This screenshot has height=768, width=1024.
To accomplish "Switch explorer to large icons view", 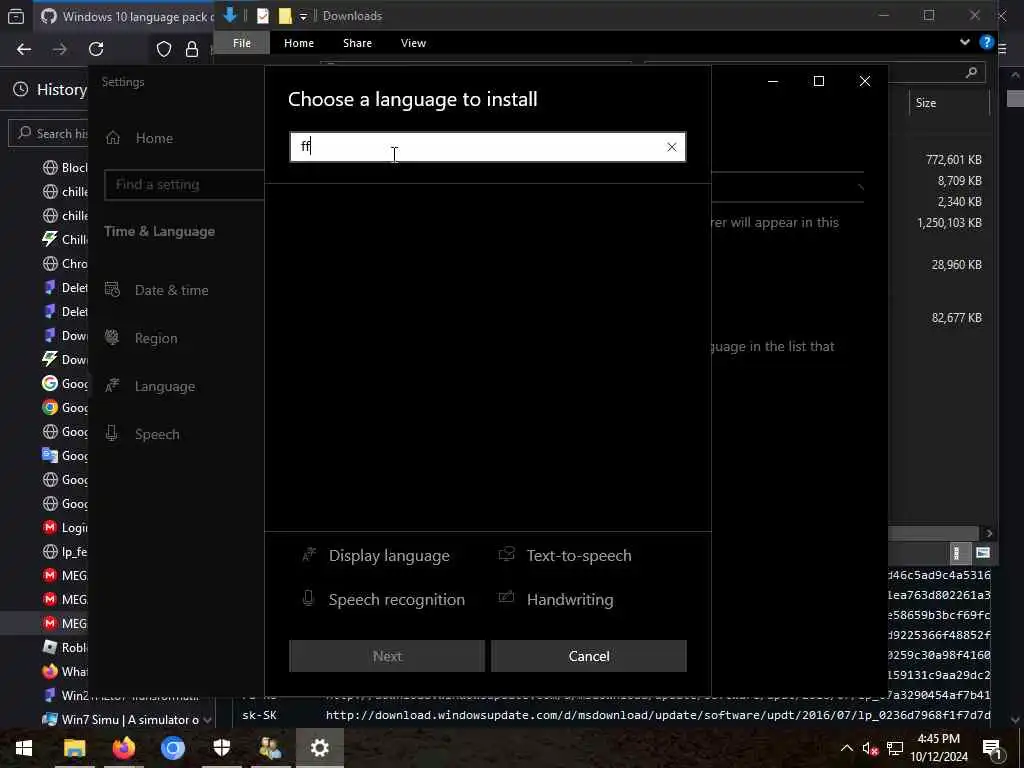I will 983,553.
